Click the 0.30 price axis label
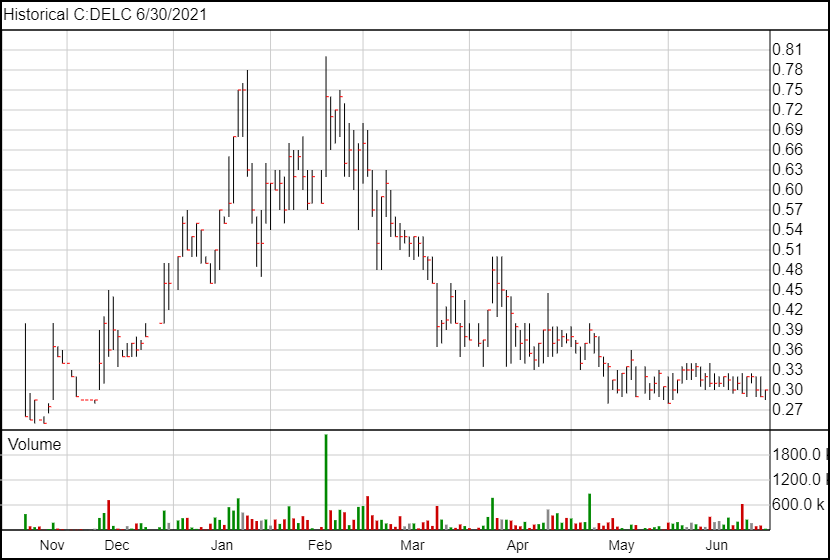The width and height of the screenshot is (830, 560). point(788,390)
